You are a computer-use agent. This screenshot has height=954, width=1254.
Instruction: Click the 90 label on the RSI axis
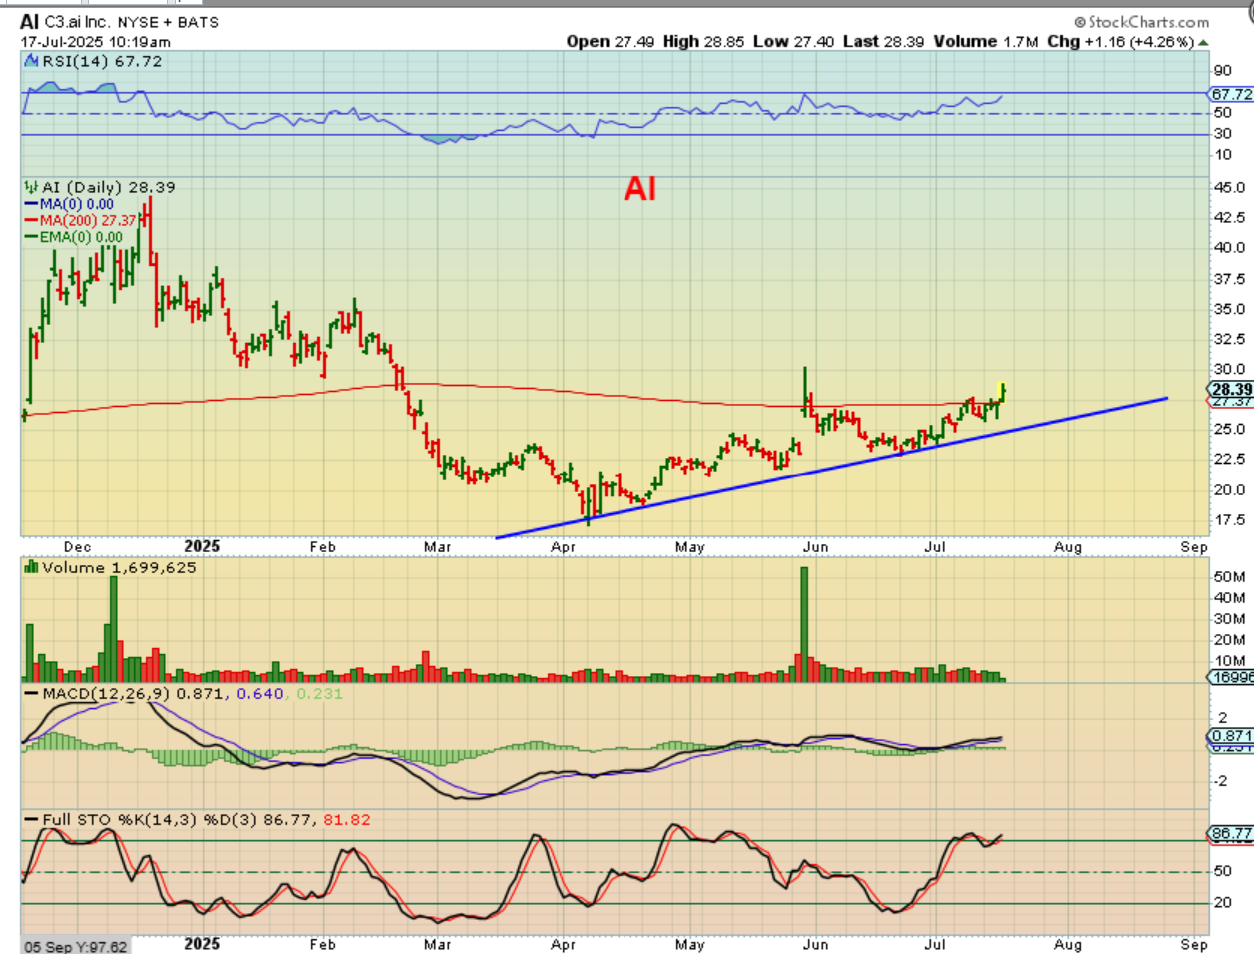[x=1222, y=70]
